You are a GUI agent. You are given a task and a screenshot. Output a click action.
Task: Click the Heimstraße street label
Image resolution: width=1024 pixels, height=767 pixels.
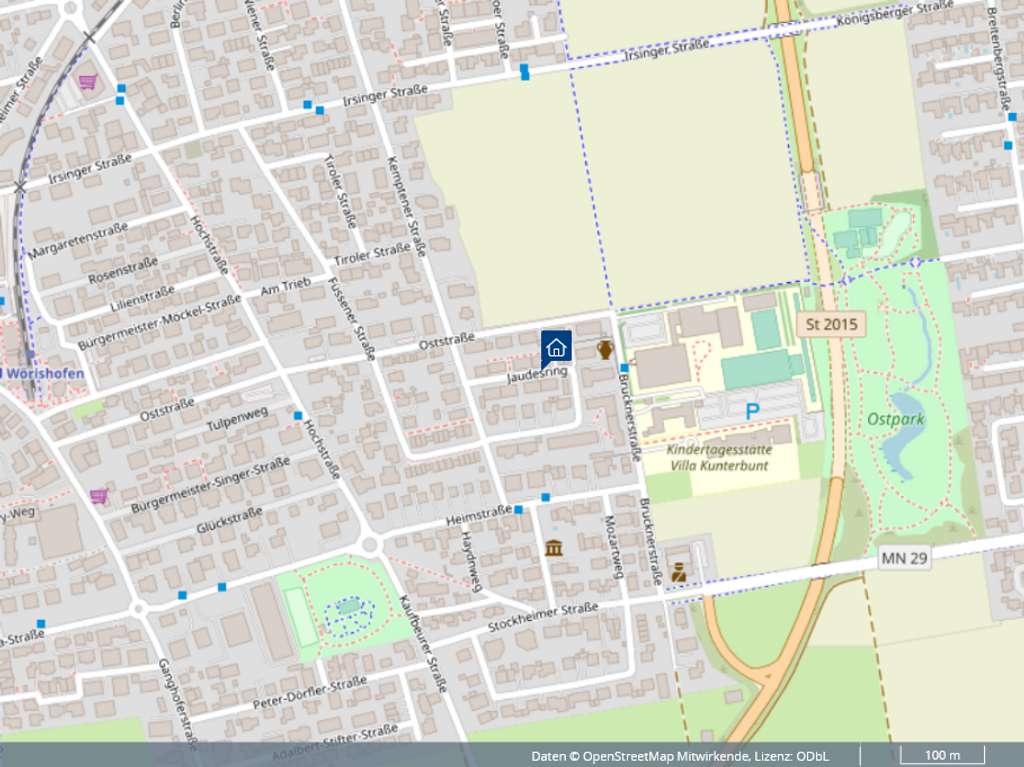coord(479,518)
